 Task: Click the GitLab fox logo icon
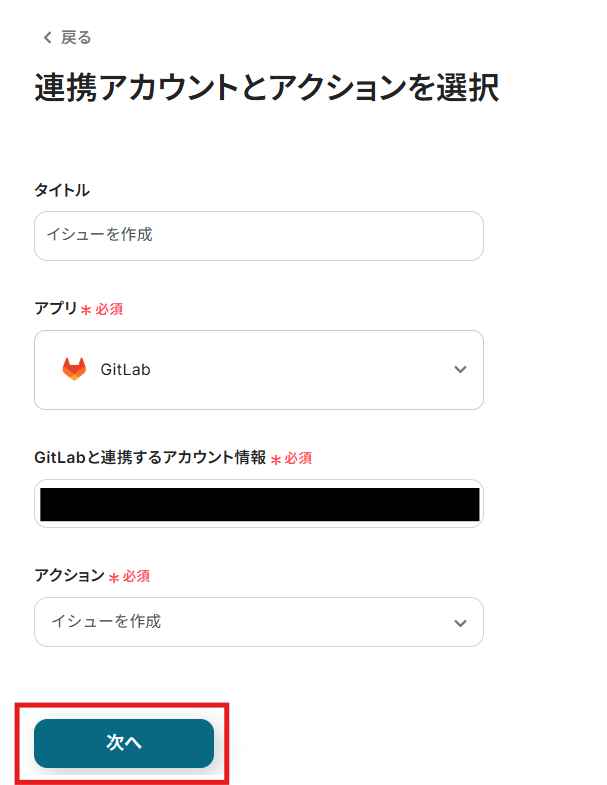click(74, 369)
